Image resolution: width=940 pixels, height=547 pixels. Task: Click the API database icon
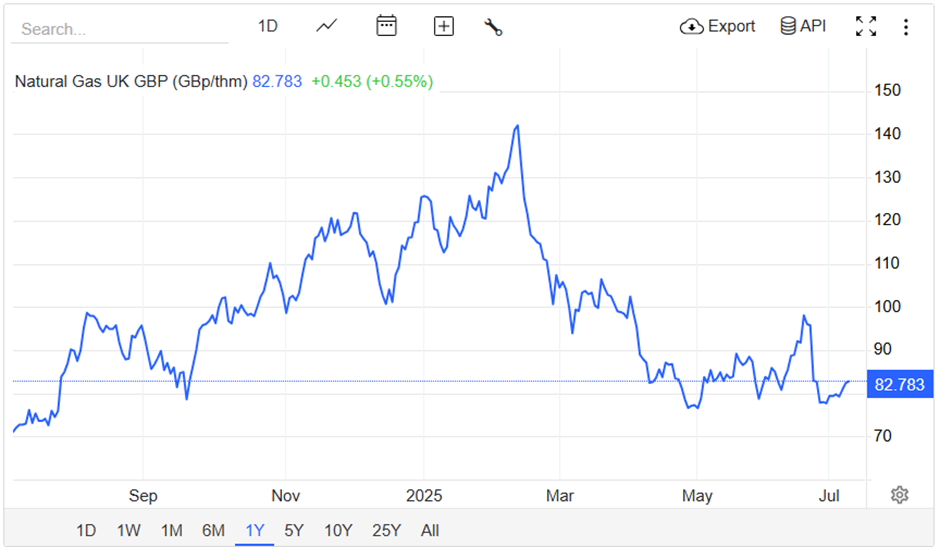pos(788,26)
